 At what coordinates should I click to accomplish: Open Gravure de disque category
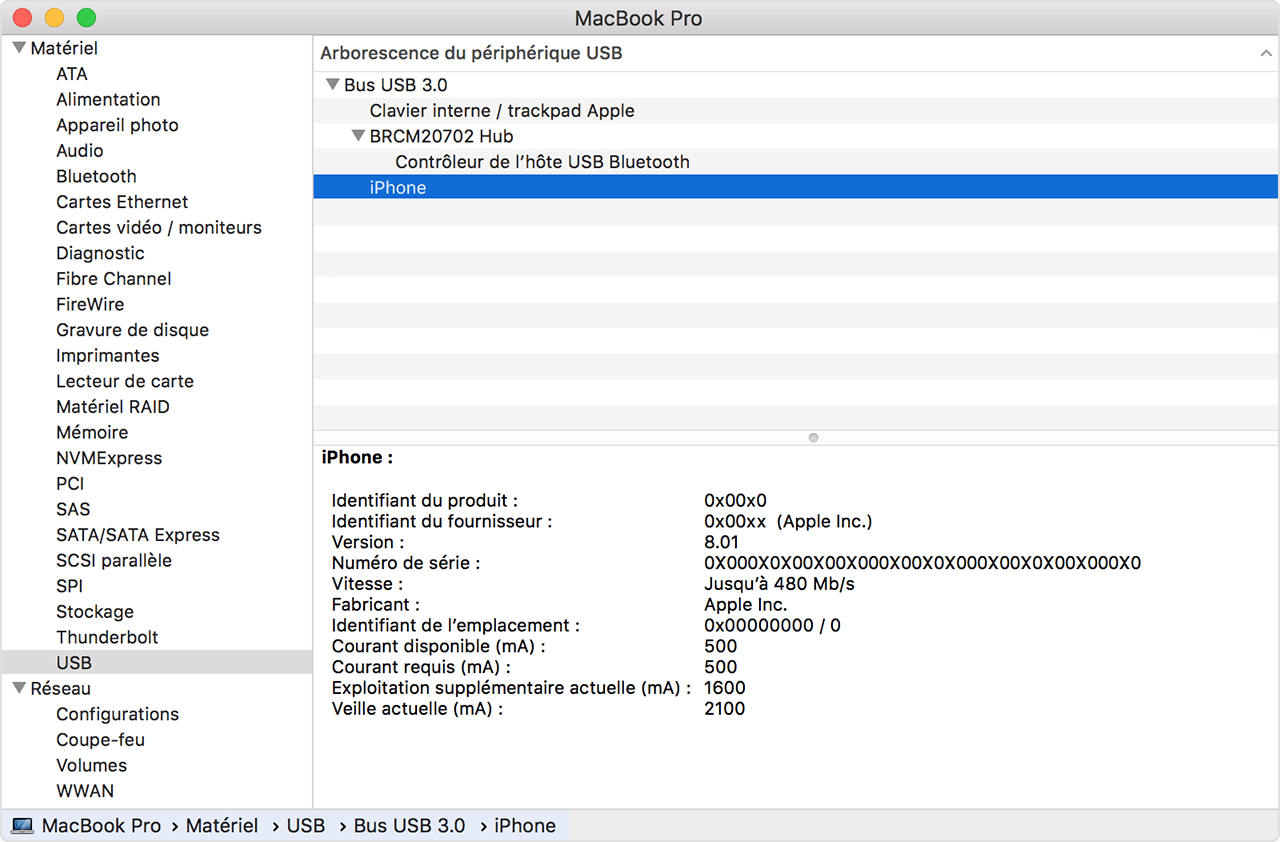pos(132,330)
